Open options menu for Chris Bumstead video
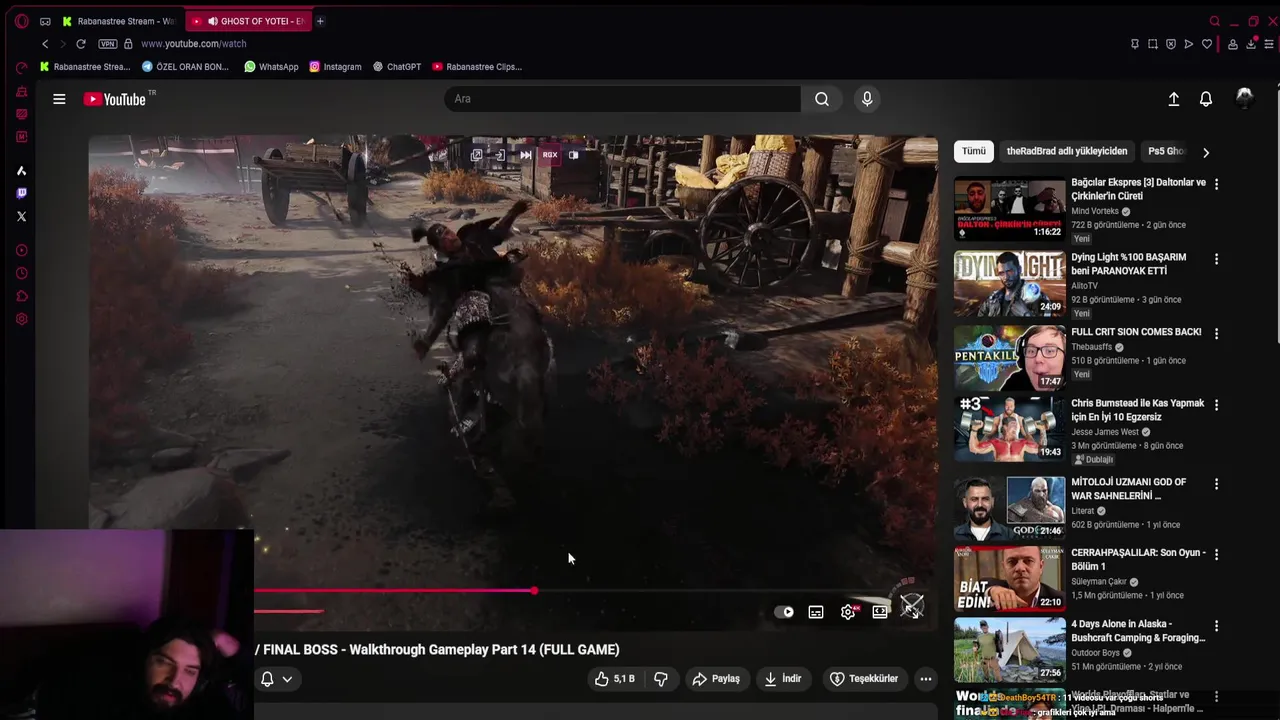This screenshot has height=720, width=1280. coord(1216,405)
